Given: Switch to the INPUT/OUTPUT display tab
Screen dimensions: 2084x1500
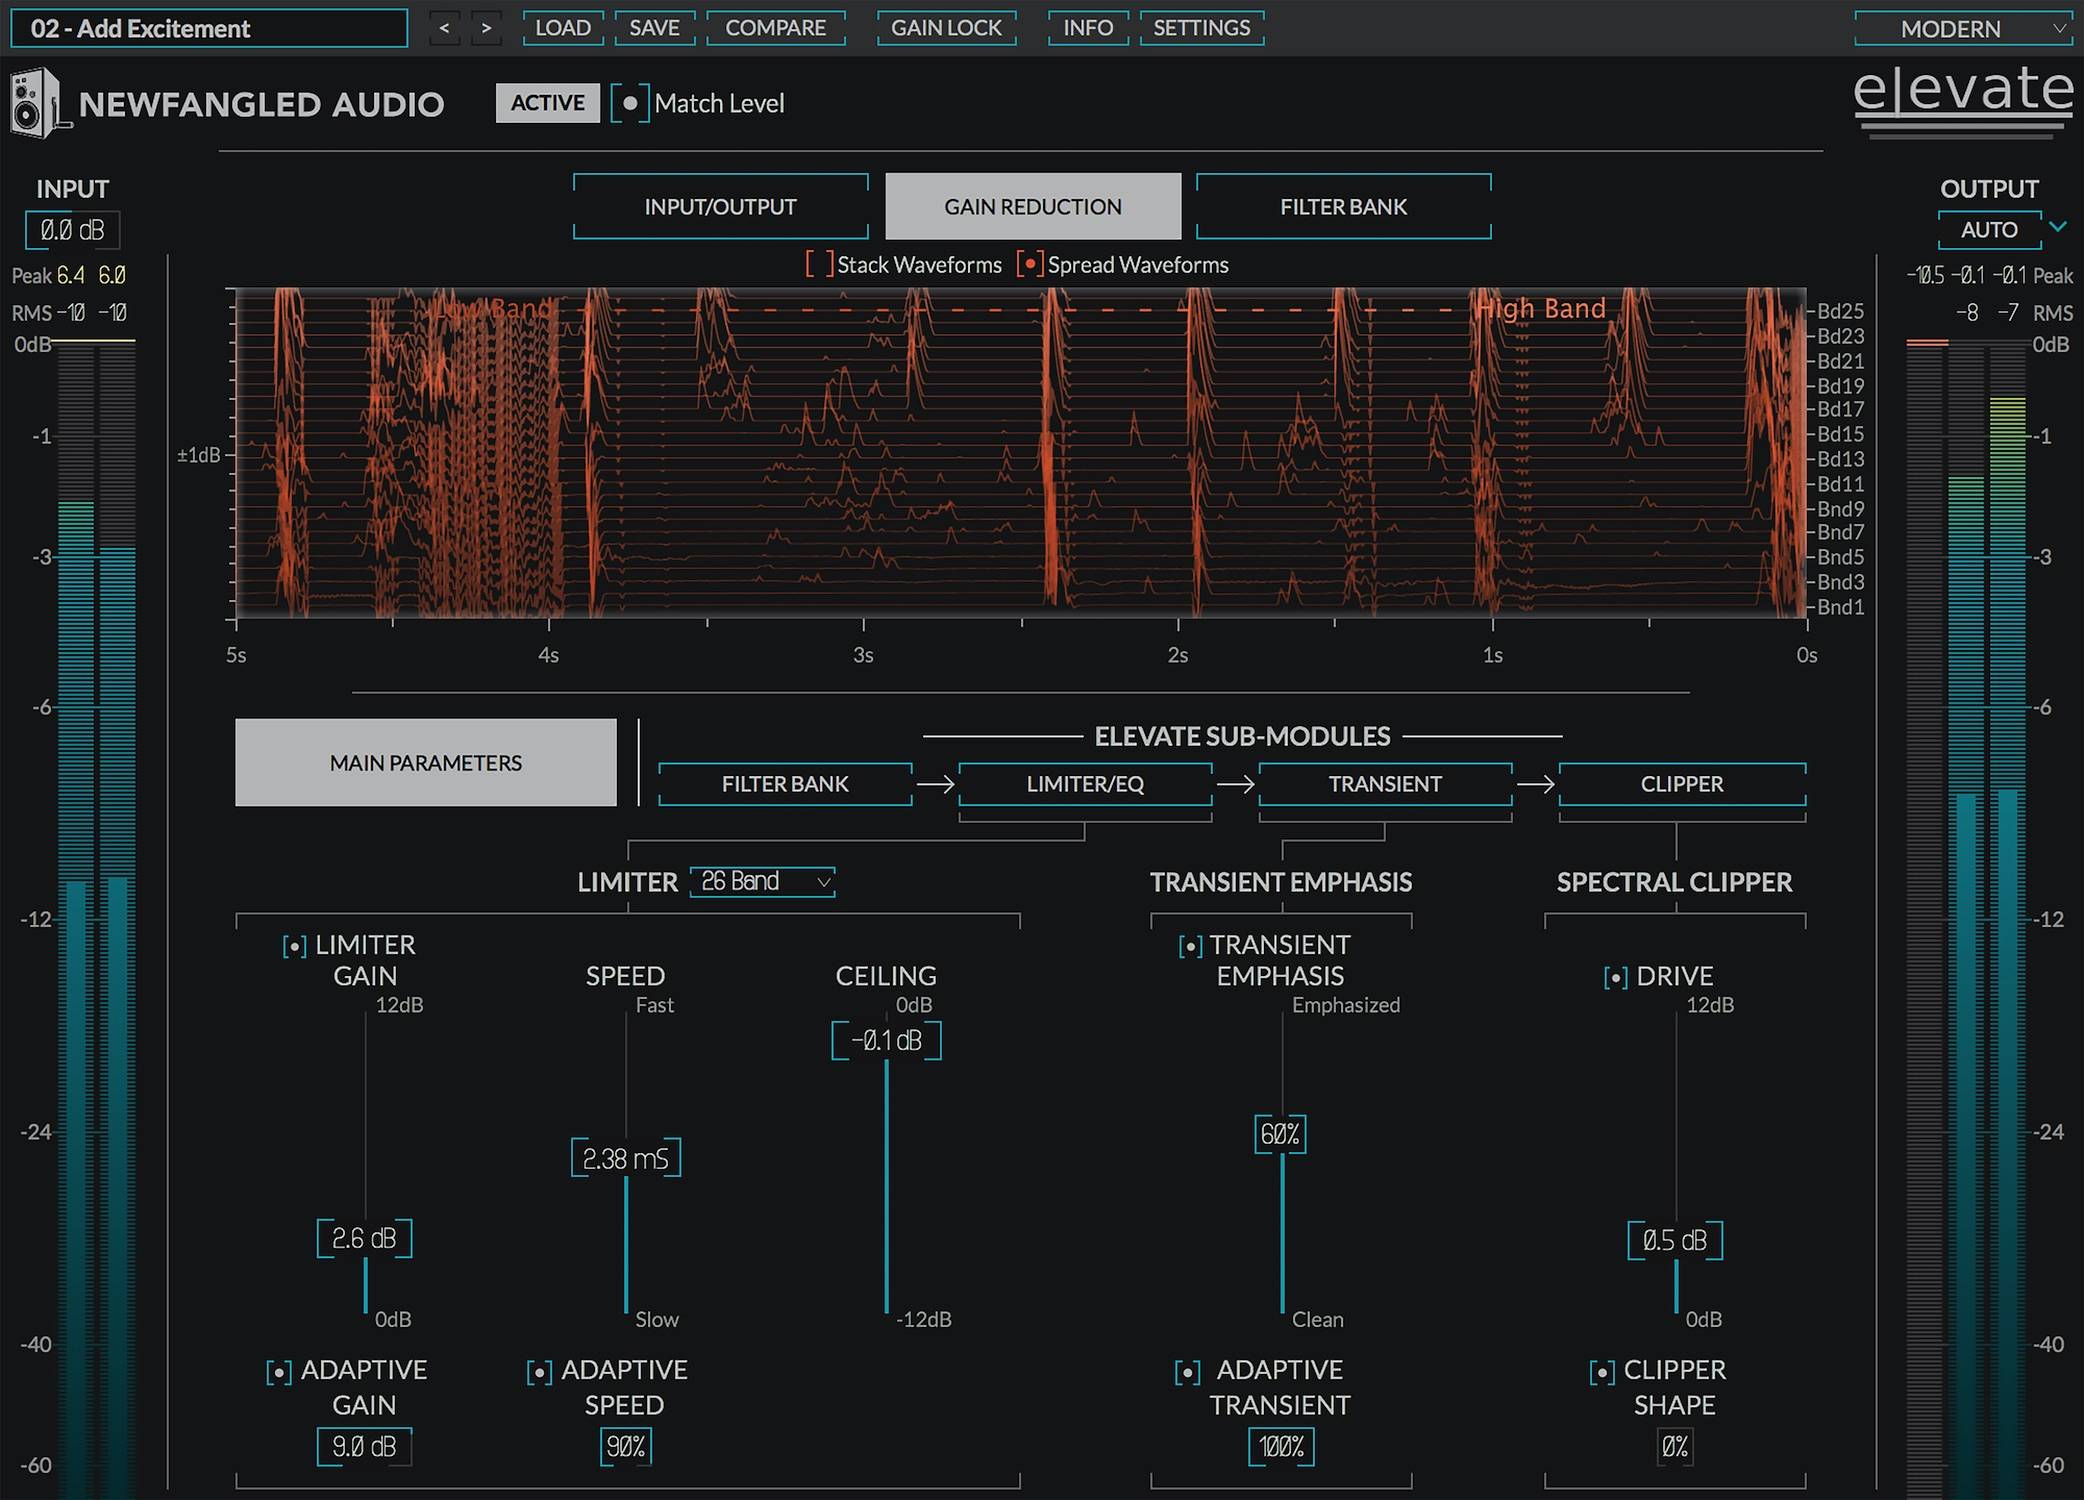Looking at the screenshot, I should [720, 207].
